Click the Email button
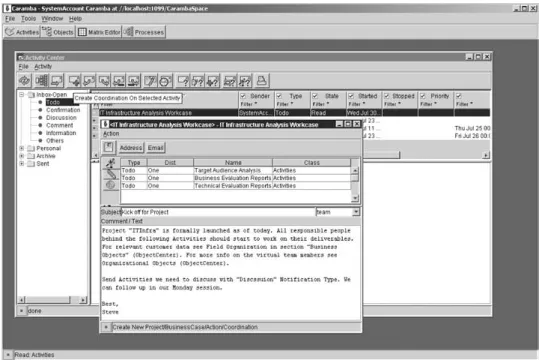 pyautogui.click(x=155, y=148)
